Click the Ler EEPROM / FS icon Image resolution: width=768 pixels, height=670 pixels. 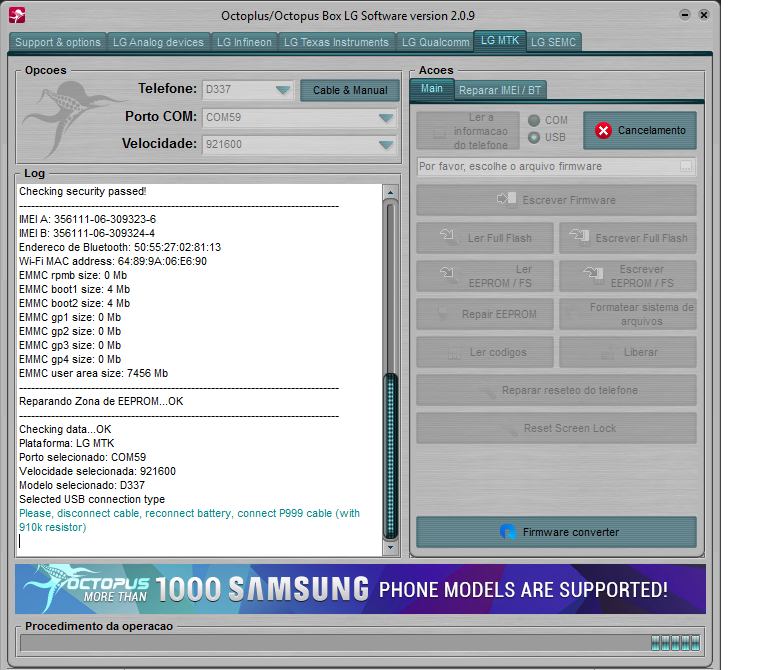[450, 275]
